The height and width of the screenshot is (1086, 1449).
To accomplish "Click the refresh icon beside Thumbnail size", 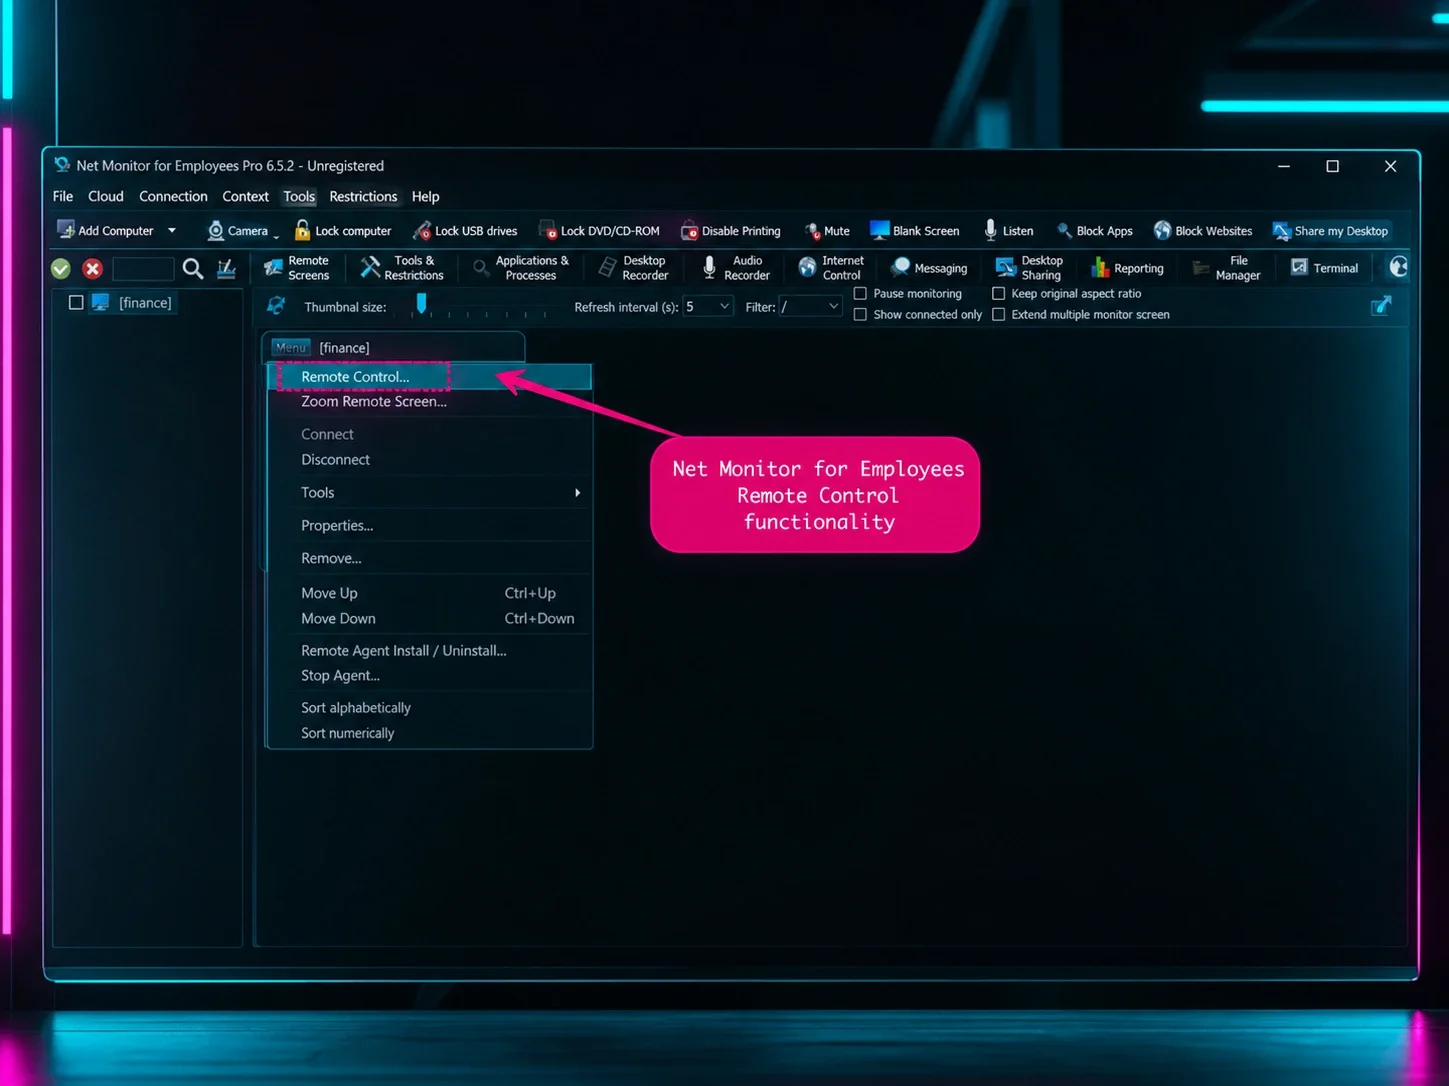I will [x=276, y=306].
